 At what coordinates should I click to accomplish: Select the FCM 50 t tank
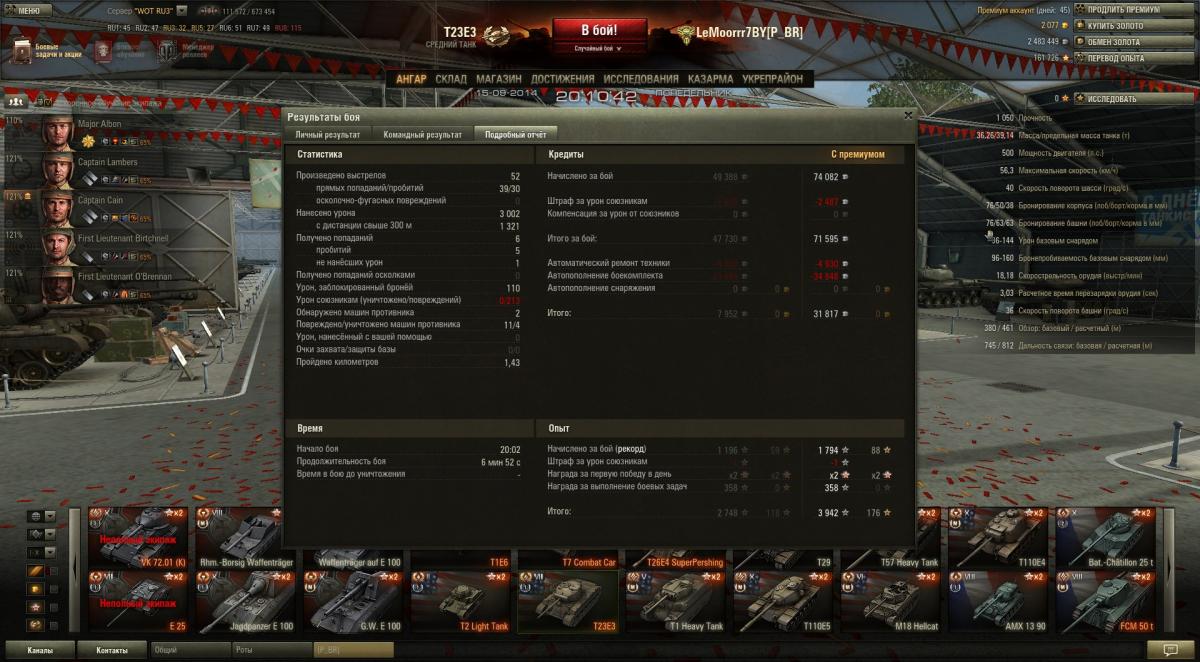coord(1104,601)
